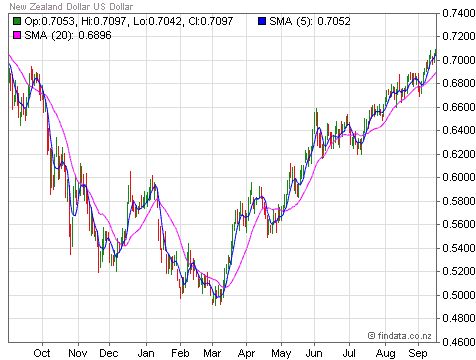476x360 pixels.
Task: Click the 0.7400 y-axis value
Action: (459, 13)
